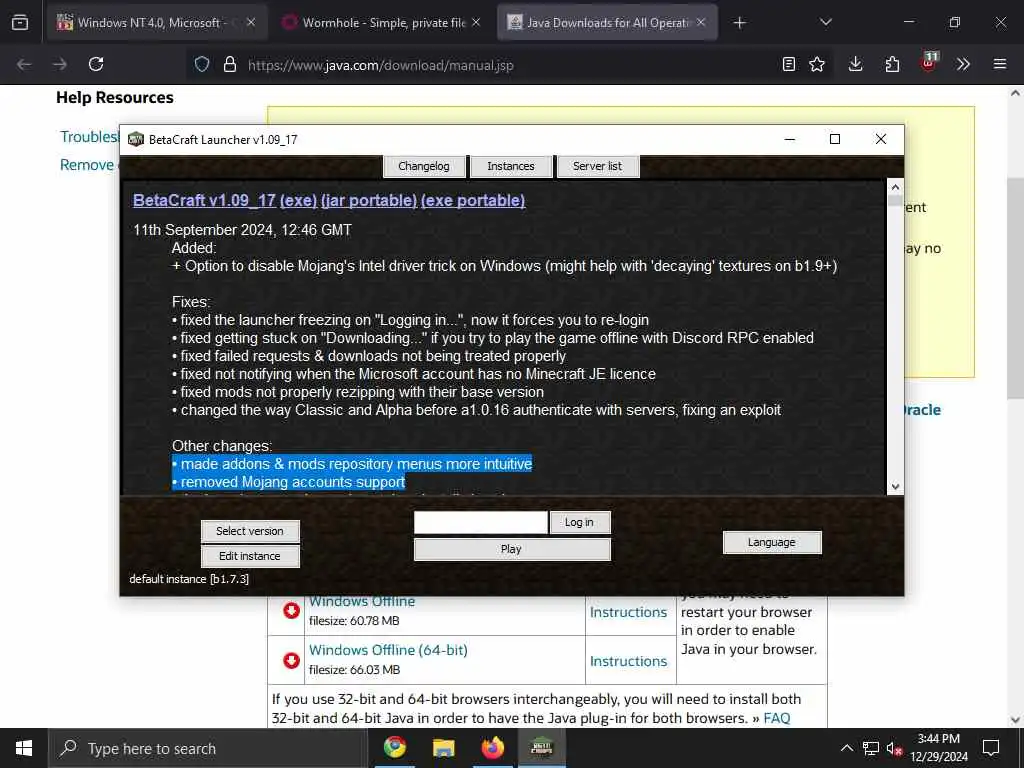The height and width of the screenshot is (768, 1024).
Task: Reload the Java downloads page
Action: click(96, 64)
